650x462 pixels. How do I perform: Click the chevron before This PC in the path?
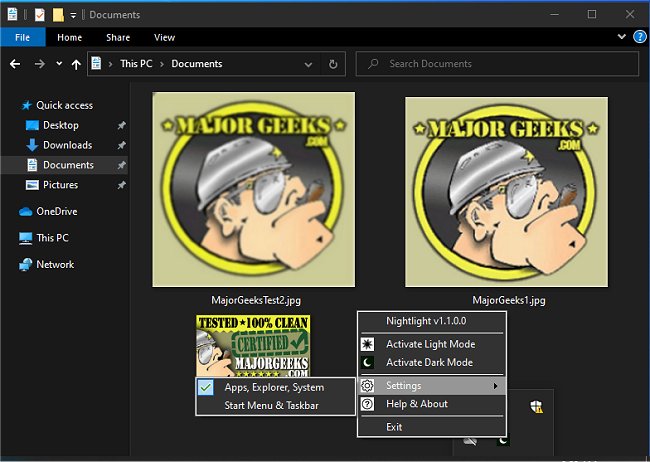(110, 64)
